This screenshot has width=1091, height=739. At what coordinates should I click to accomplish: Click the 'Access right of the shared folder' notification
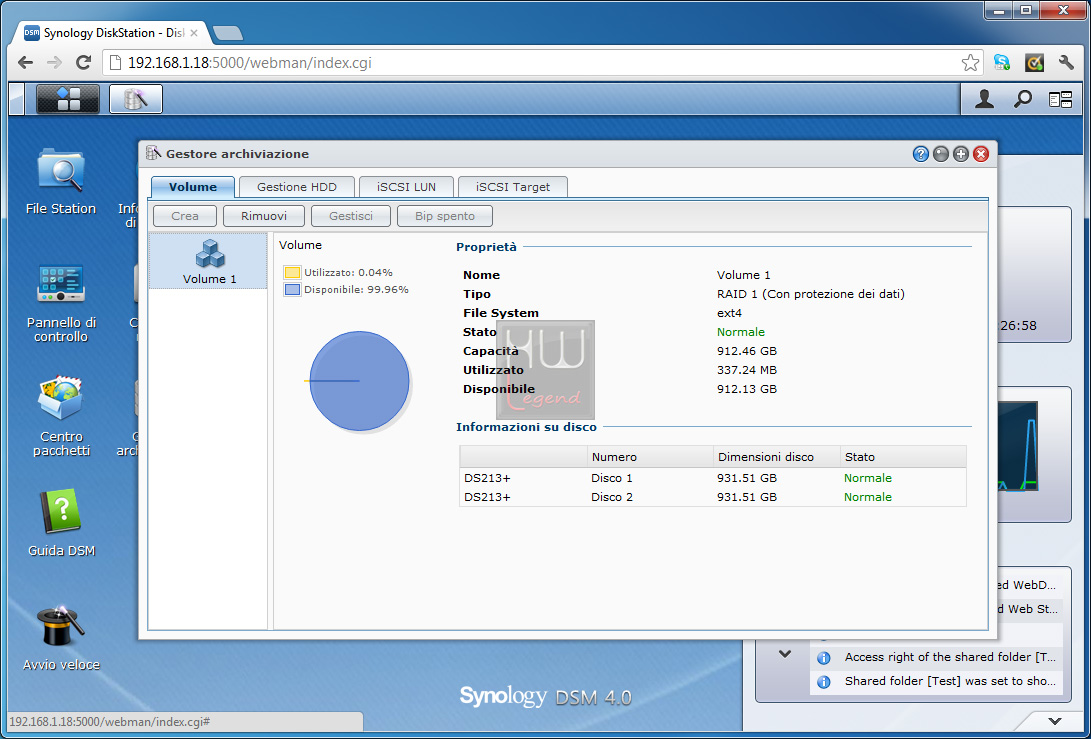tap(937, 657)
